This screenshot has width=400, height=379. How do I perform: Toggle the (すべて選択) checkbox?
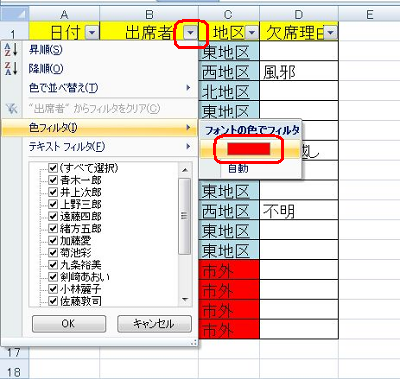(53, 168)
